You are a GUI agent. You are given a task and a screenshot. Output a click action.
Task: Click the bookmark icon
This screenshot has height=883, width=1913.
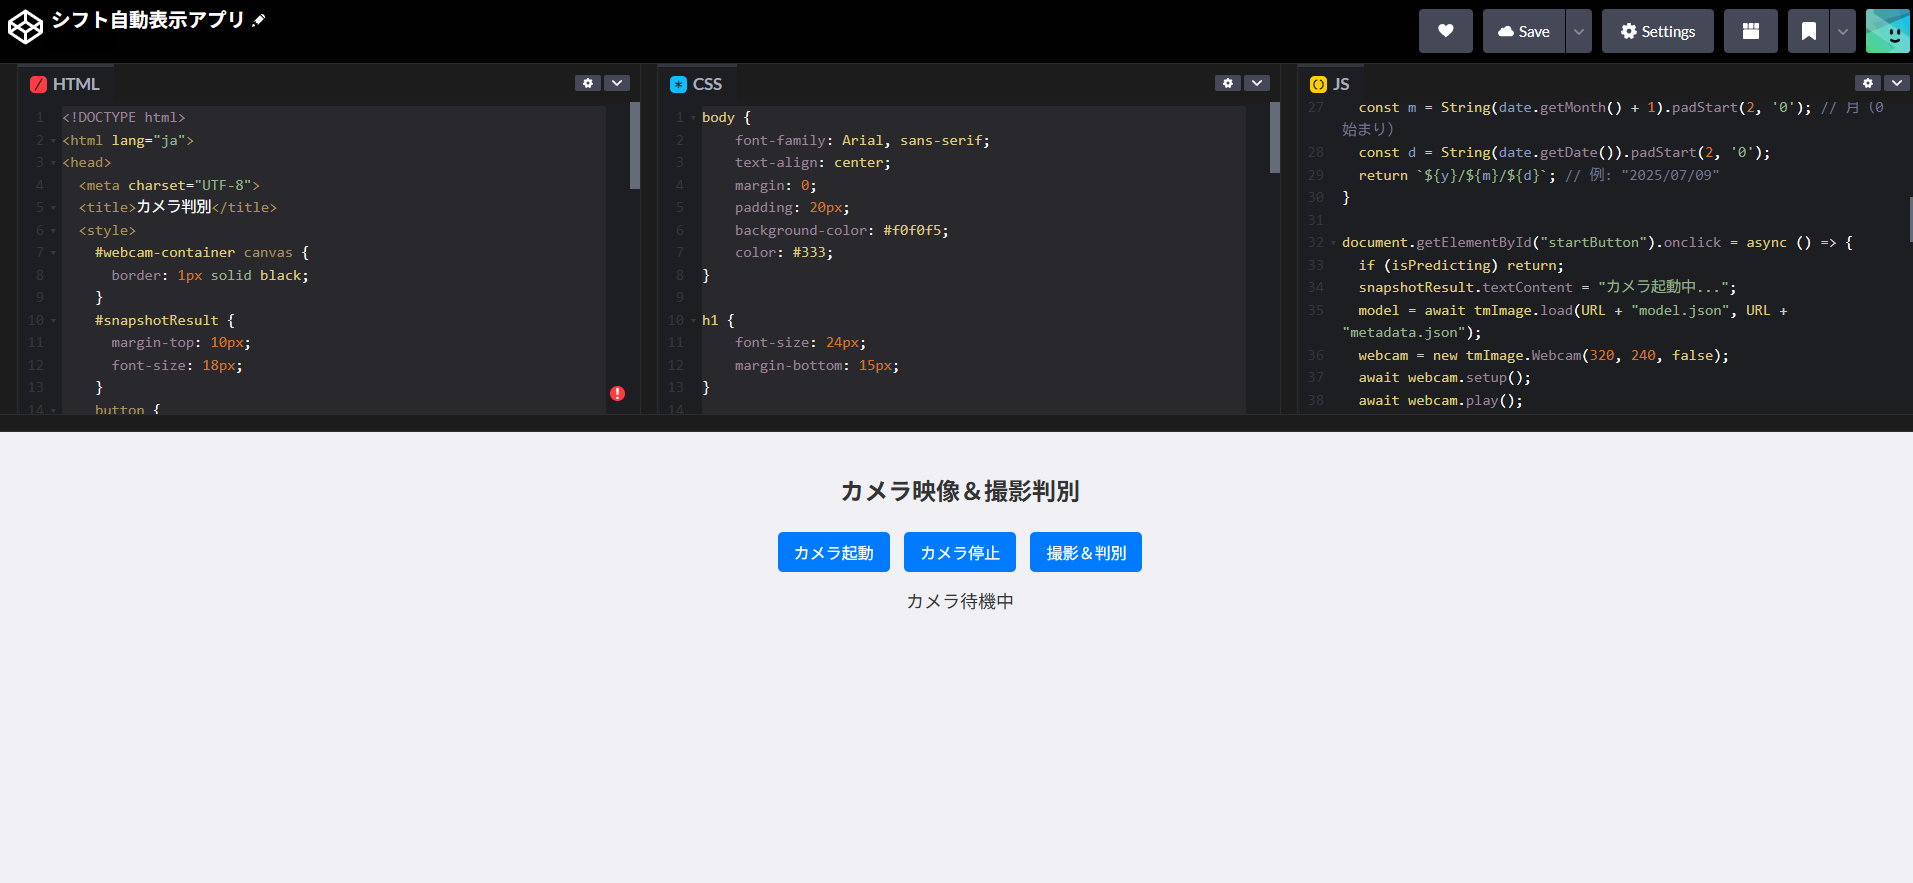click(x=1808, y=31)
